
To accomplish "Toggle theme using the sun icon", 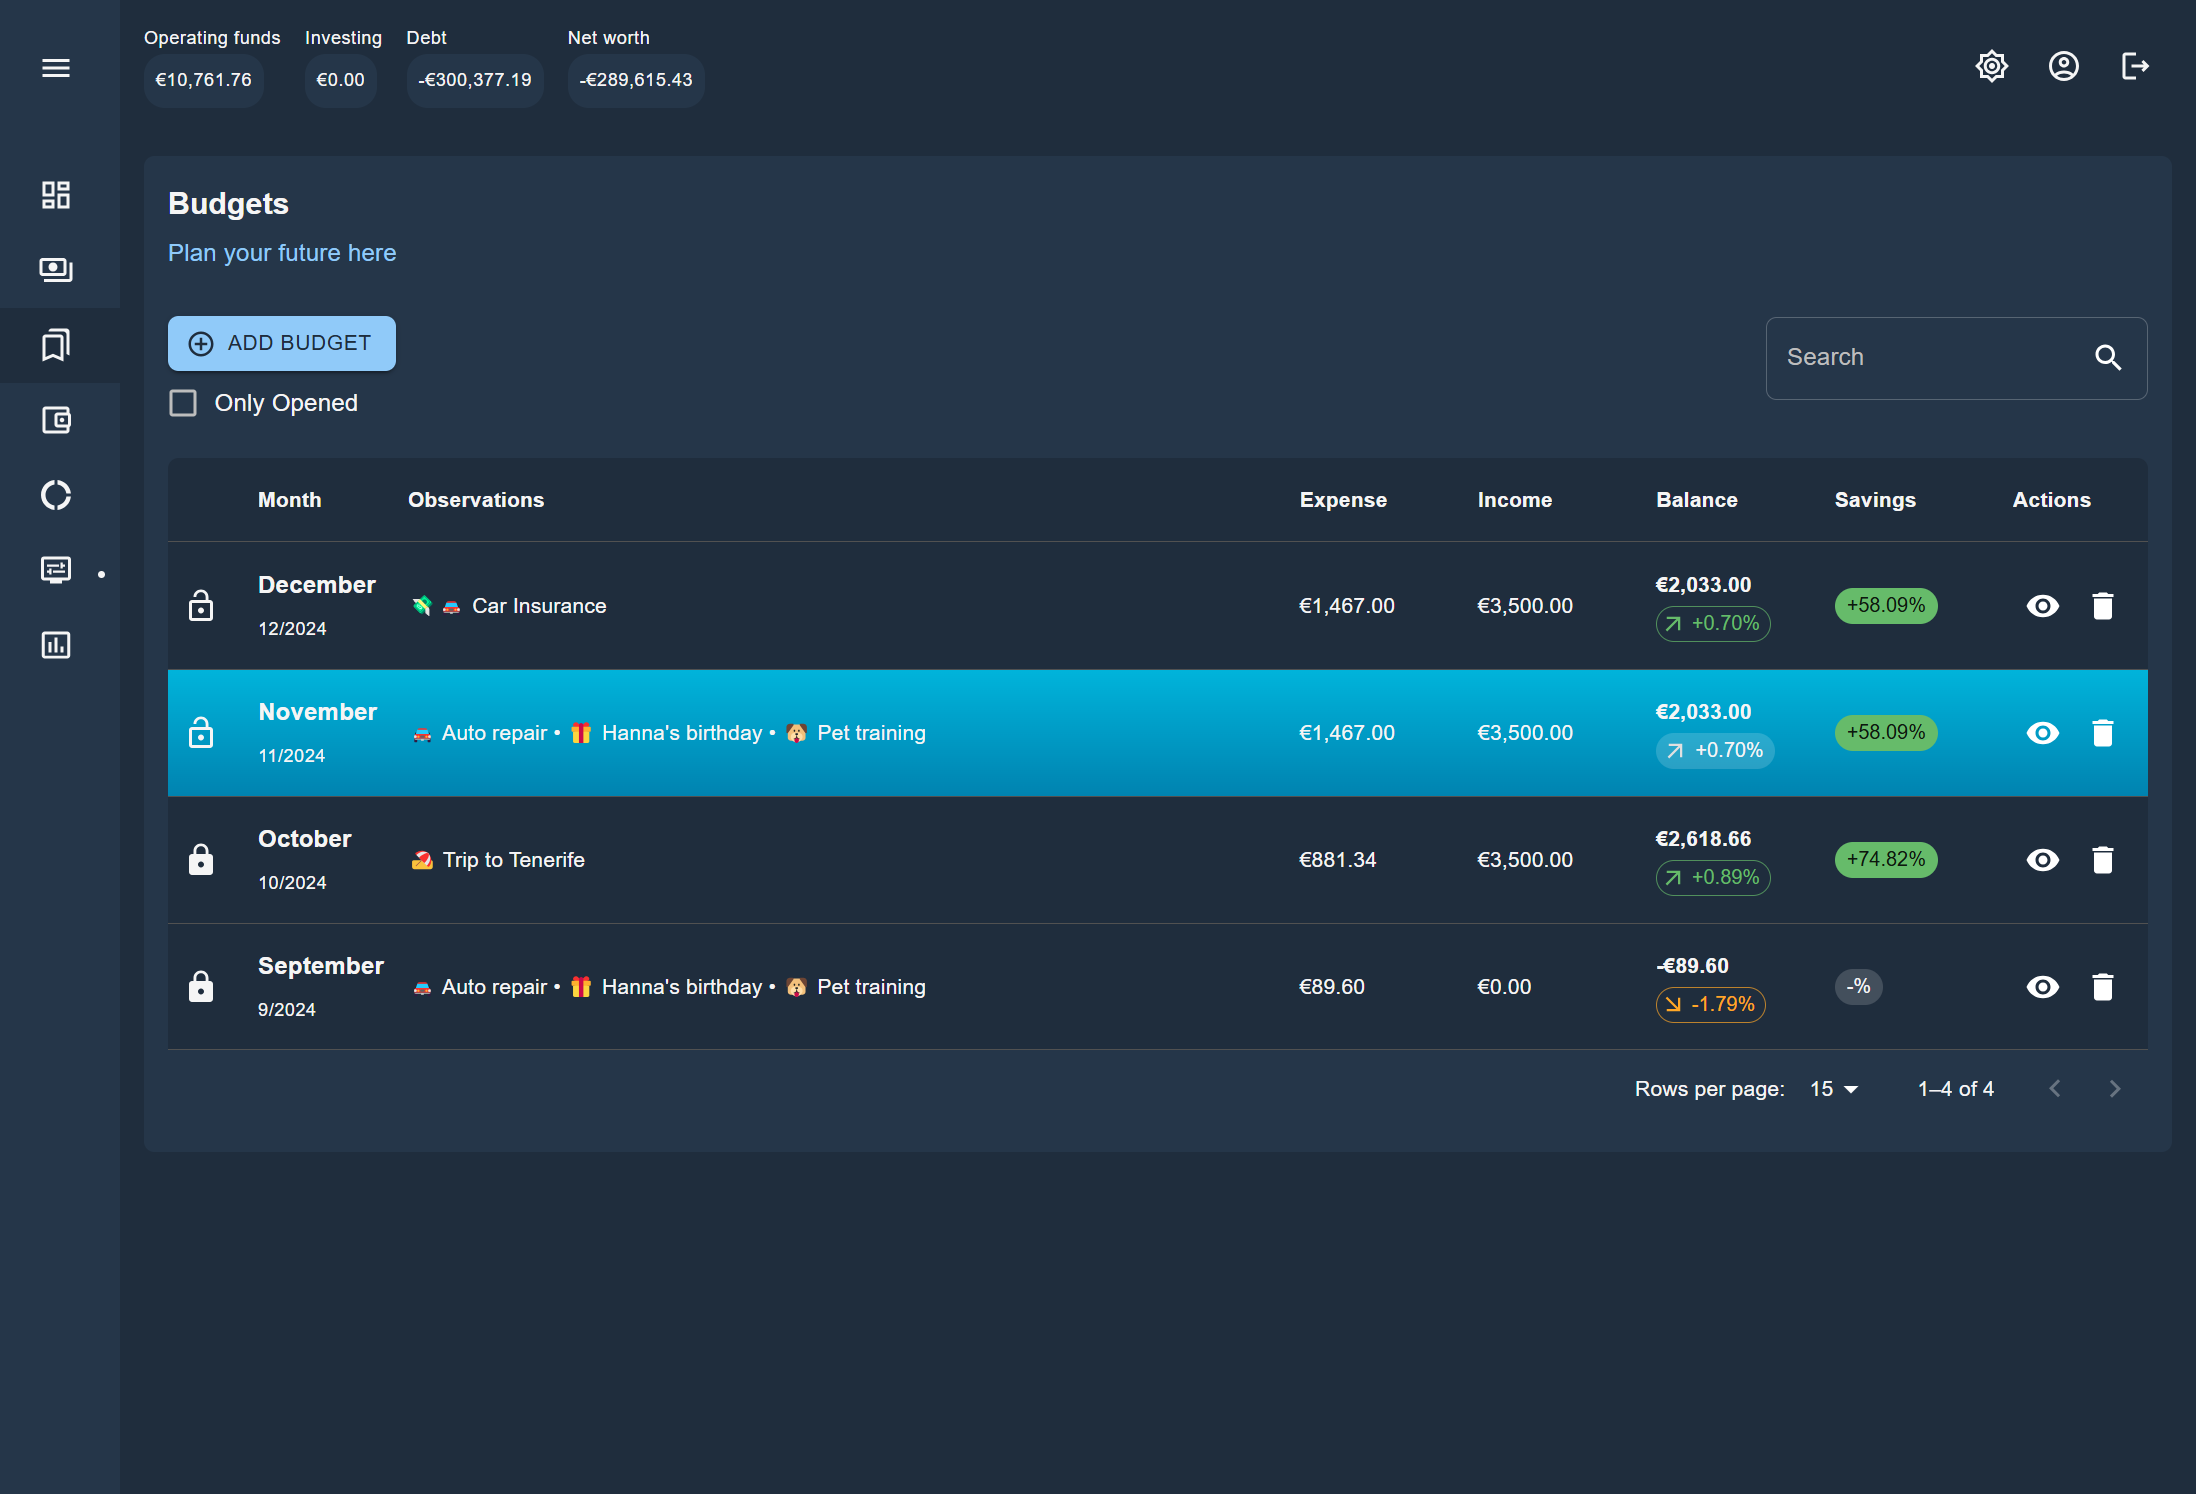I will [1991, 67].
